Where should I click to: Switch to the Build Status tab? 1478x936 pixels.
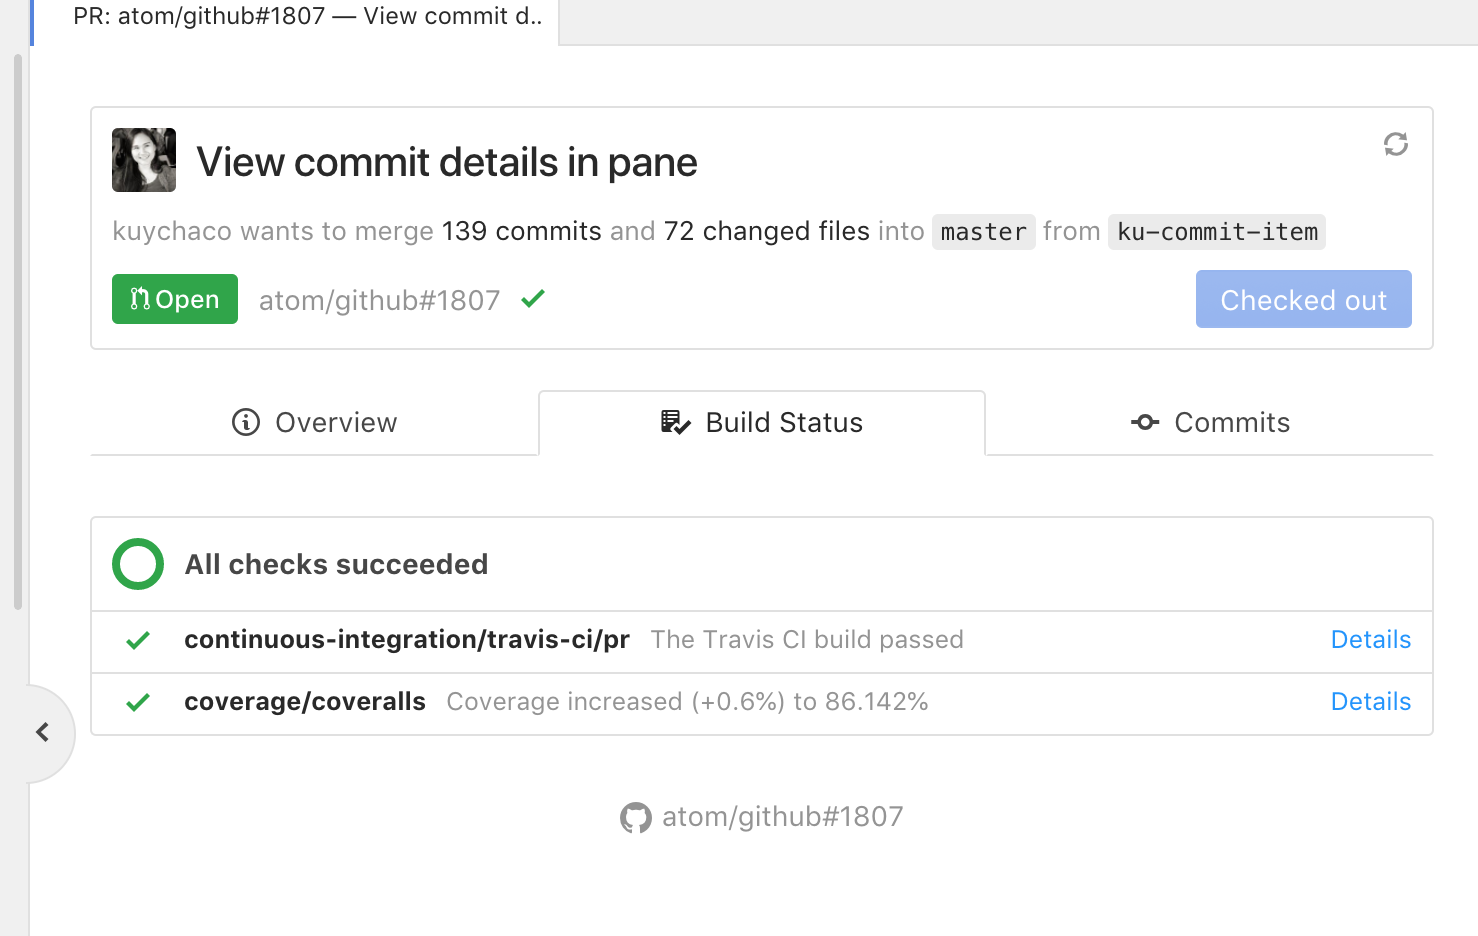[x=762, y=423]
